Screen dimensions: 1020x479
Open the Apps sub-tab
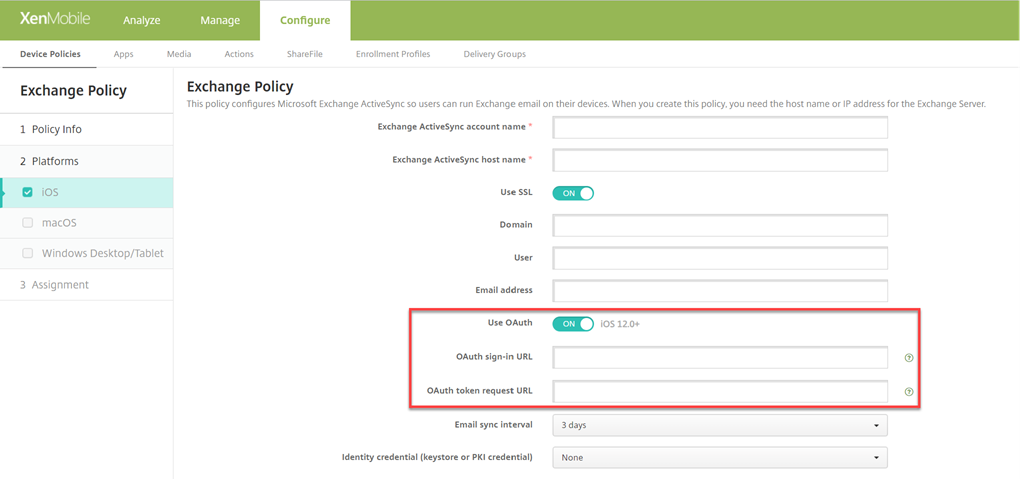pyautogui.click(x=124, y=54)
